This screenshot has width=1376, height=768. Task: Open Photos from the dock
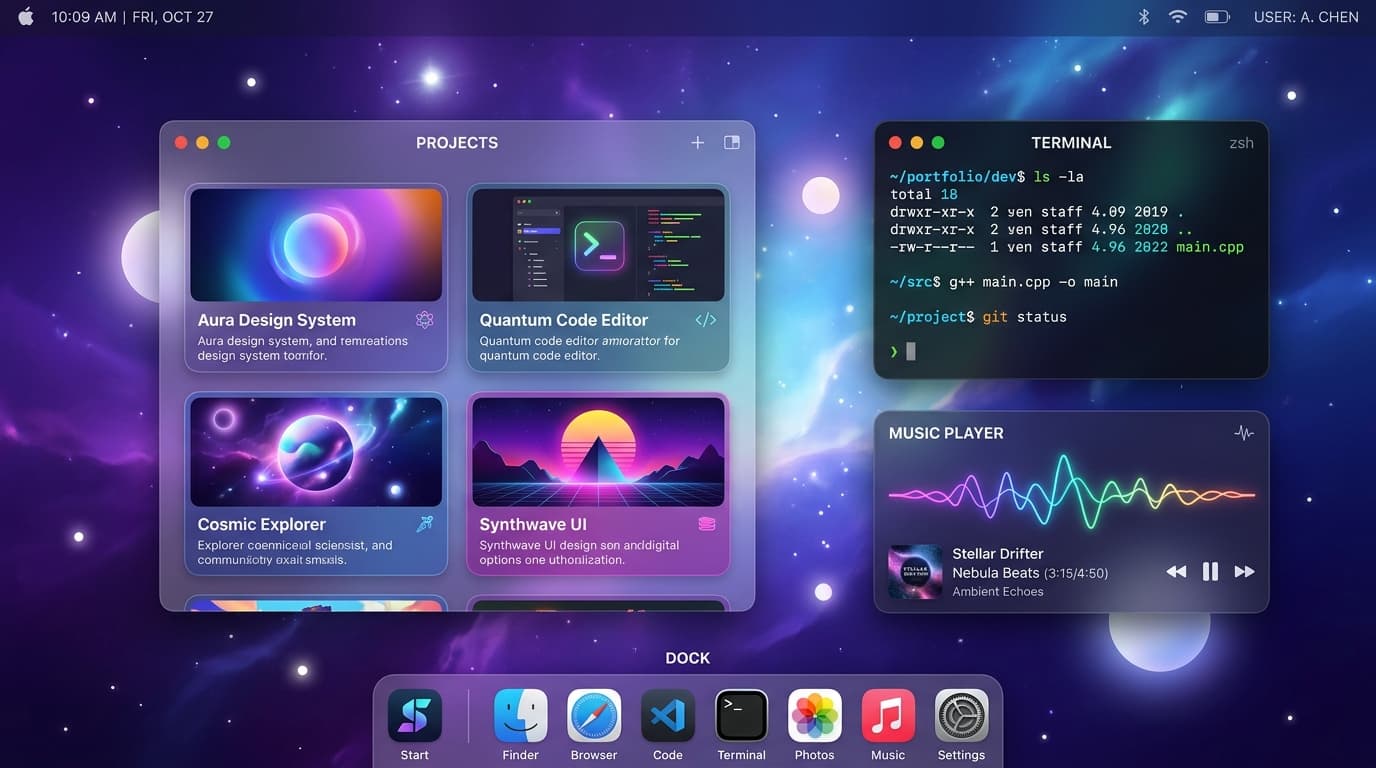pyautogui.click(x=815, y=715)
